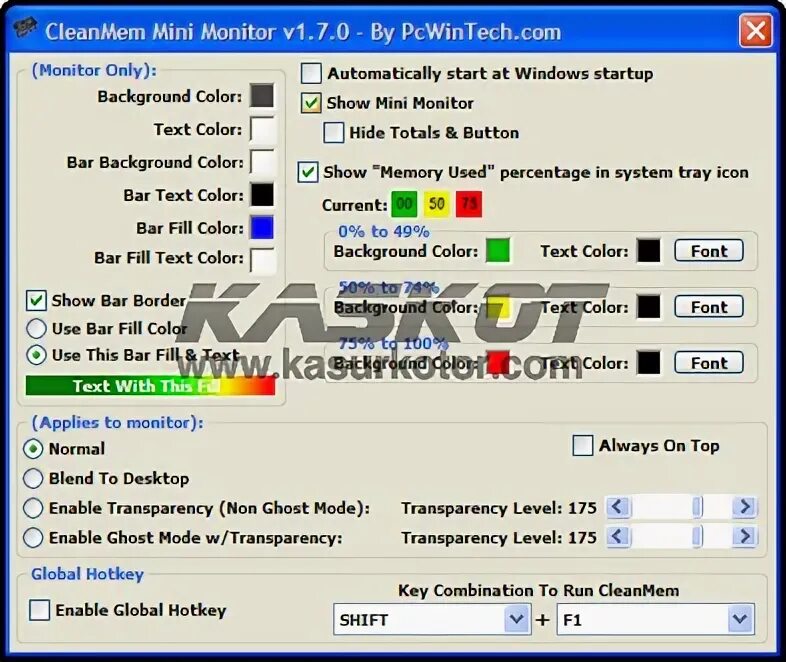The image size is (786, 662).
Task: Change the Bar Fill Text Color swatch
Action: coord(262,259)
